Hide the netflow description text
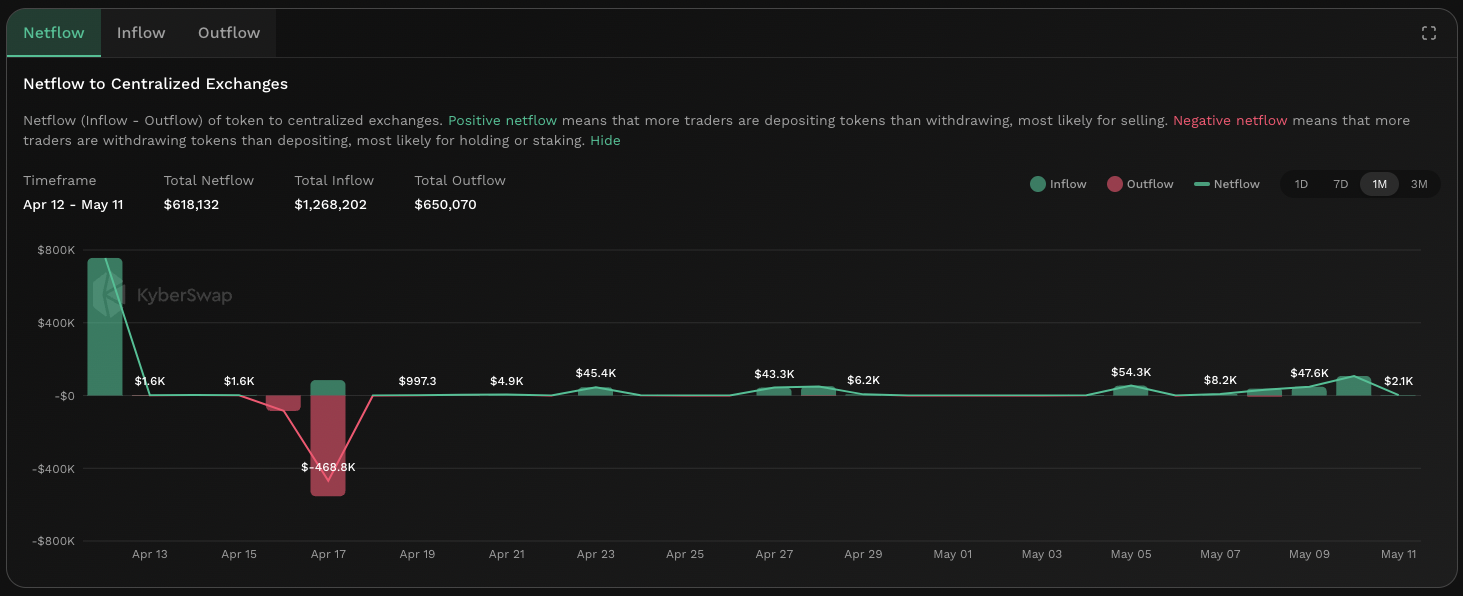1463x596 pixels. coord(605,141)
